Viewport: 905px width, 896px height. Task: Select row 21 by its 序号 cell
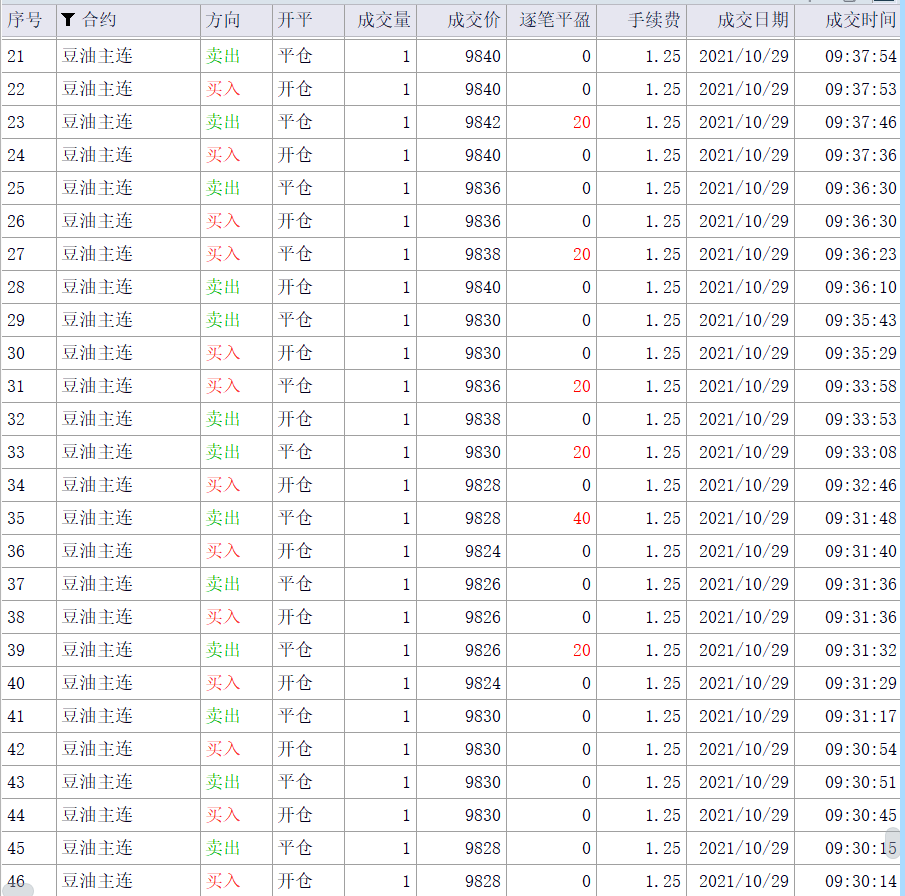(x=17, y=56)
